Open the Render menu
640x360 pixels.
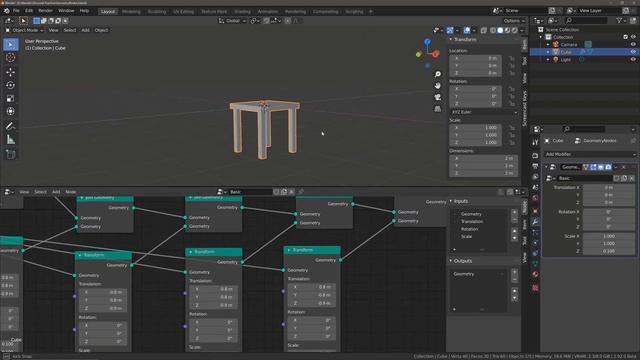(x=45, y=11)
